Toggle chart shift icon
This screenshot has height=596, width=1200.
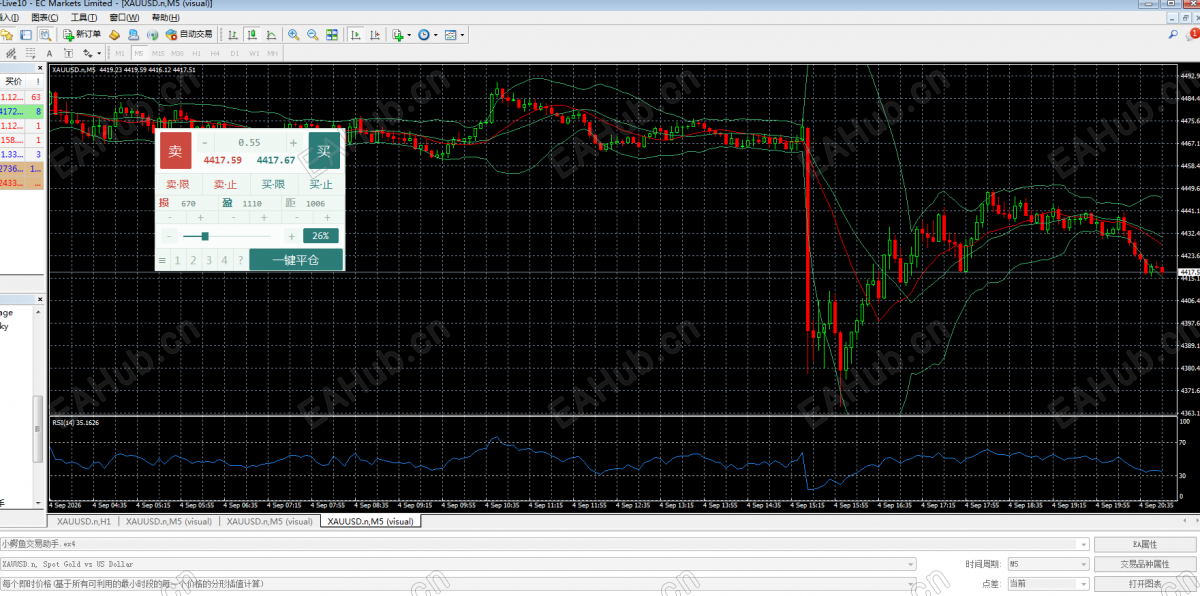(374, 34)
